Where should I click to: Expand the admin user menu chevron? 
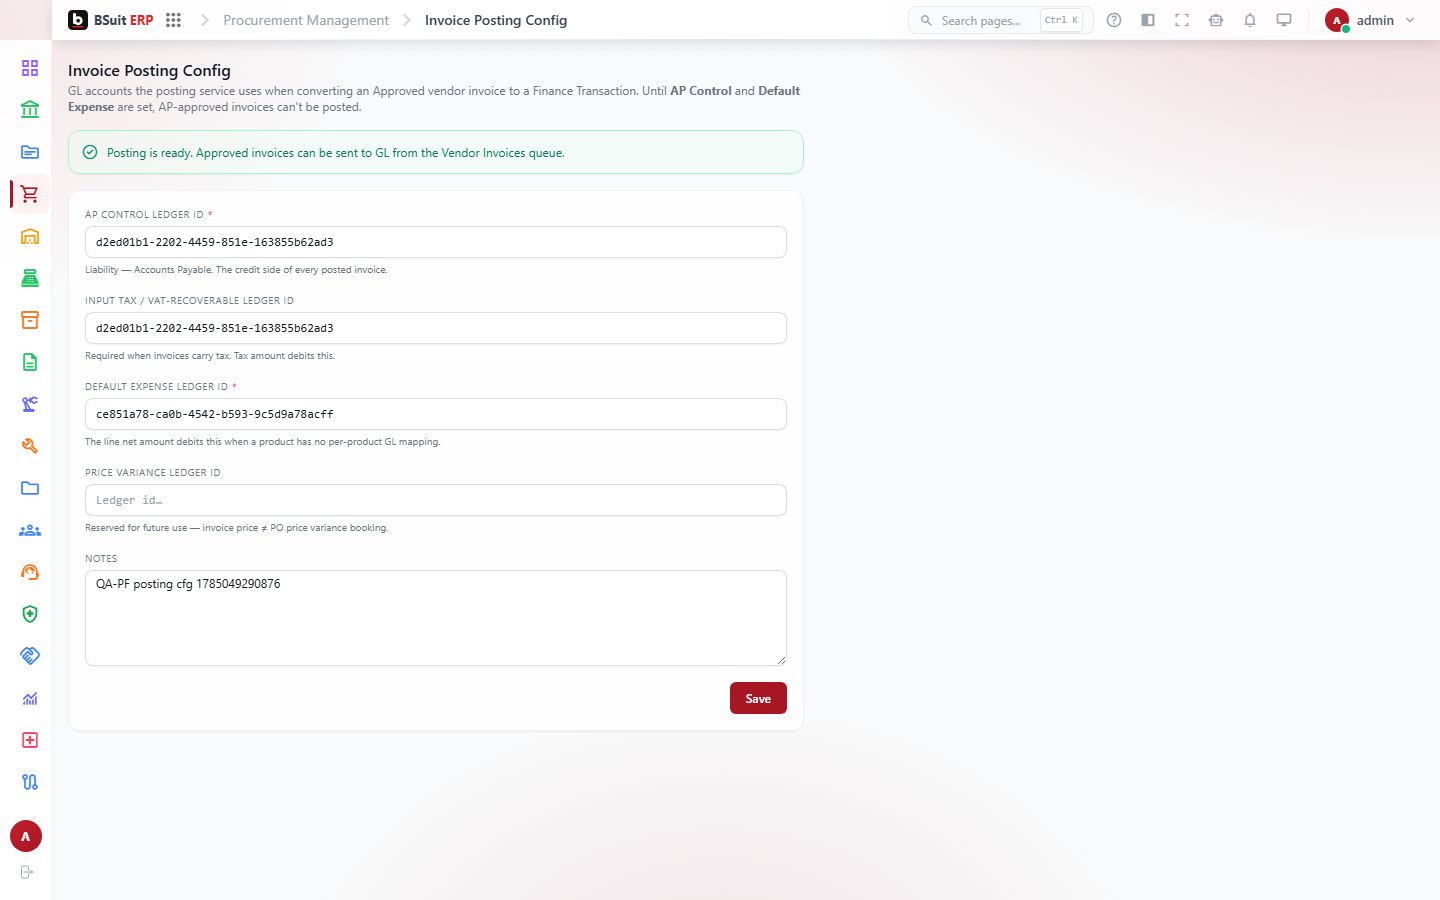1410,20
